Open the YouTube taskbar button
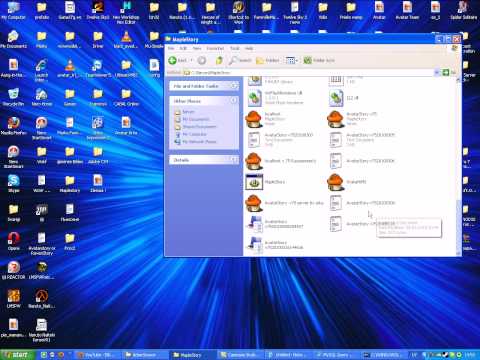480x360 pixels. tap(98, 355)
